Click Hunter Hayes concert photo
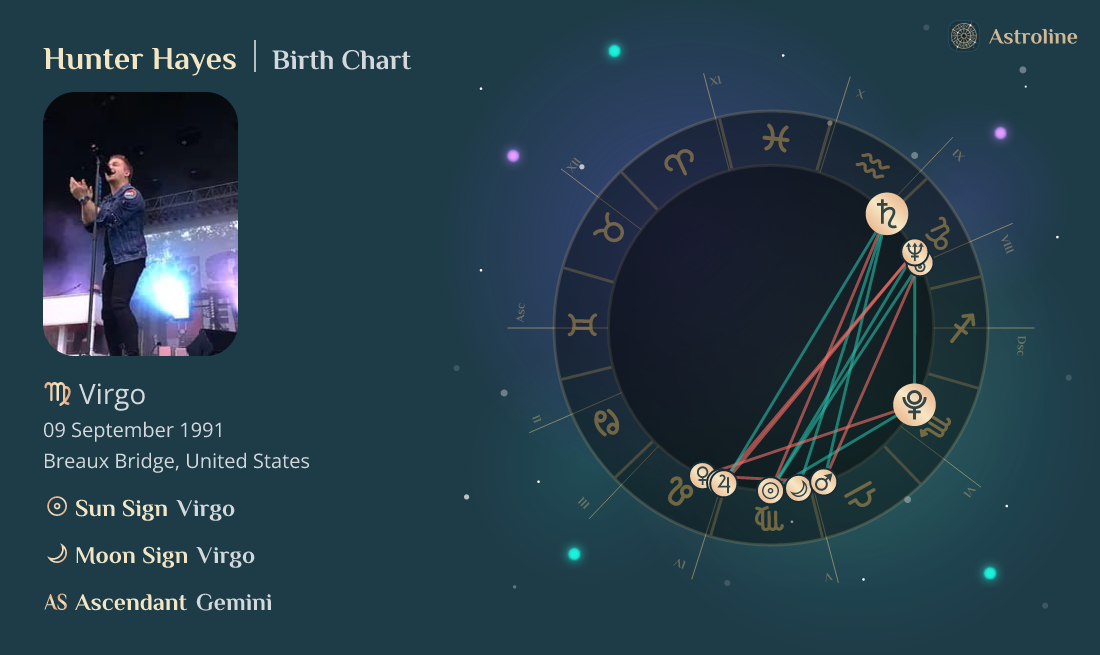This screenshot has width=1100, height=655. [140, 224]
